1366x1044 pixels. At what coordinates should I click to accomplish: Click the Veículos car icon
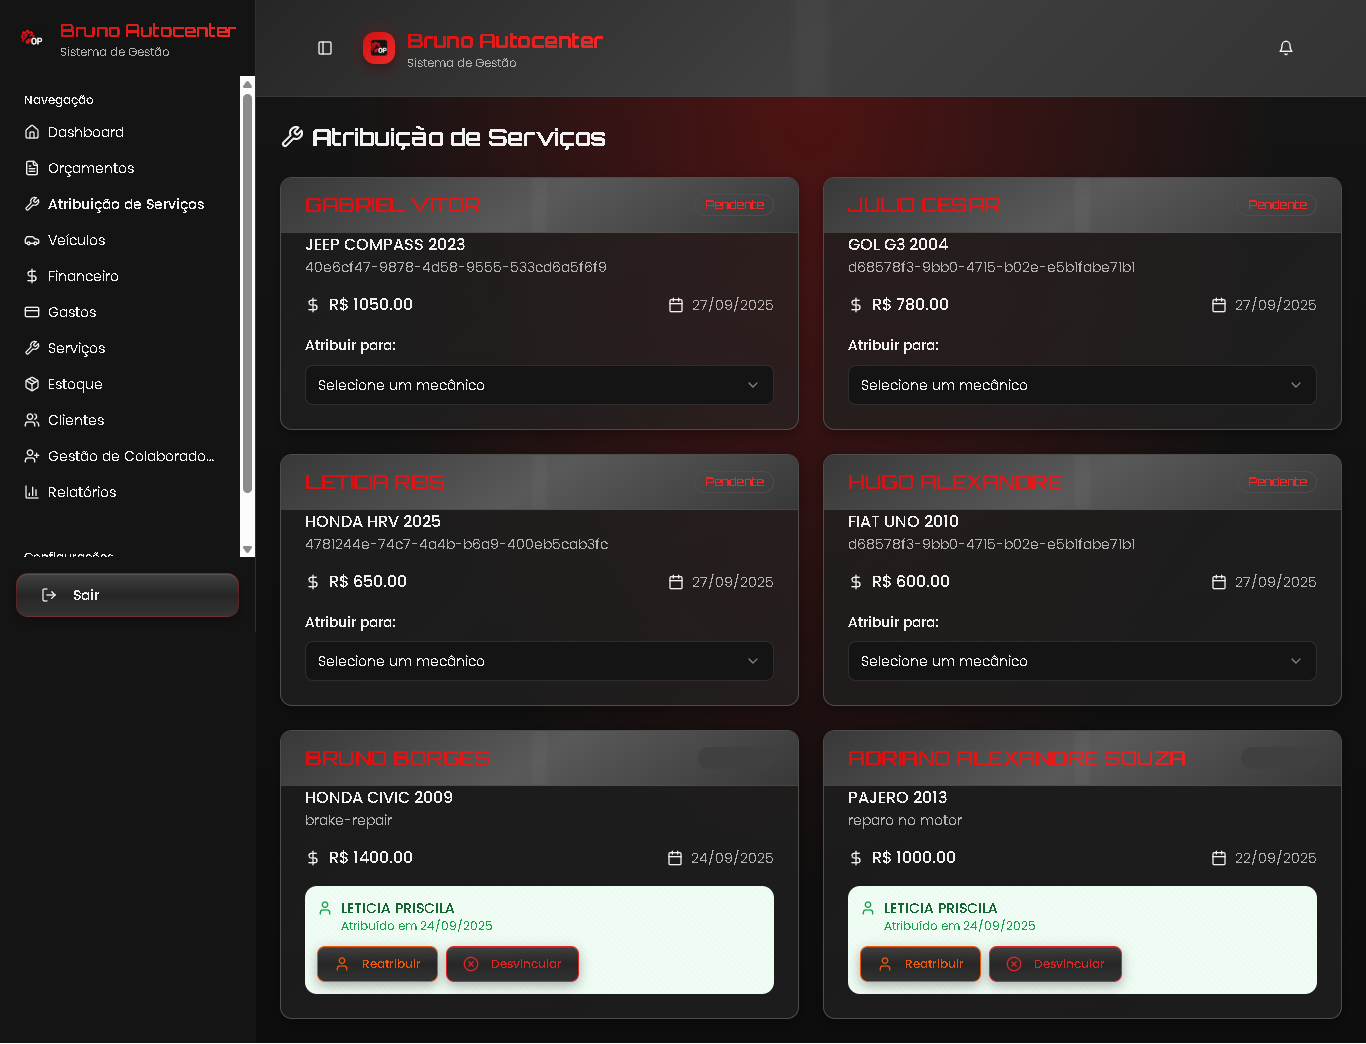pyautogui.click(x=32, y=240)
